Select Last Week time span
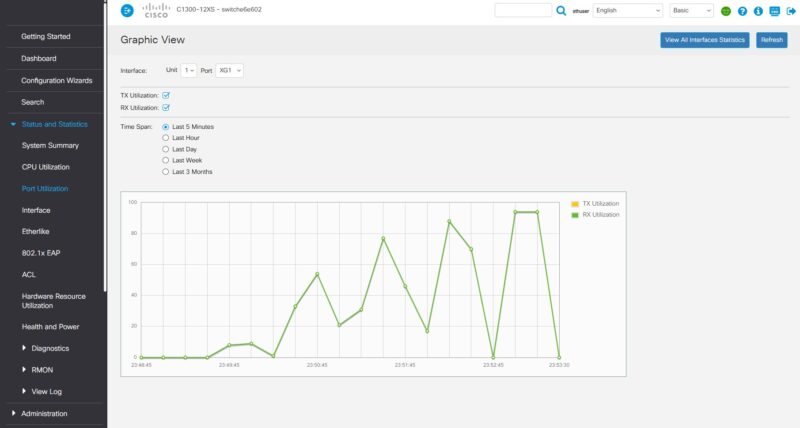 [x=165, y=160]
